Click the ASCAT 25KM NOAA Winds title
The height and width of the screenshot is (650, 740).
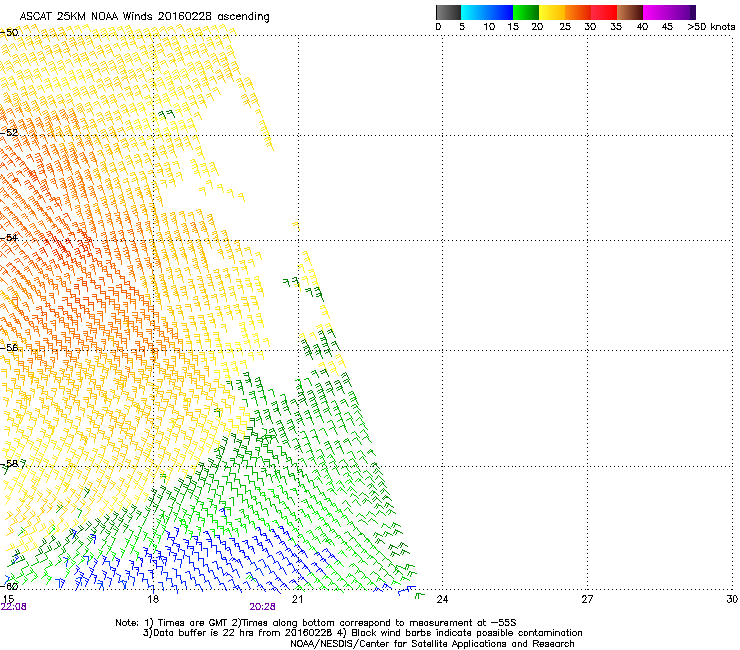[144, 17]
